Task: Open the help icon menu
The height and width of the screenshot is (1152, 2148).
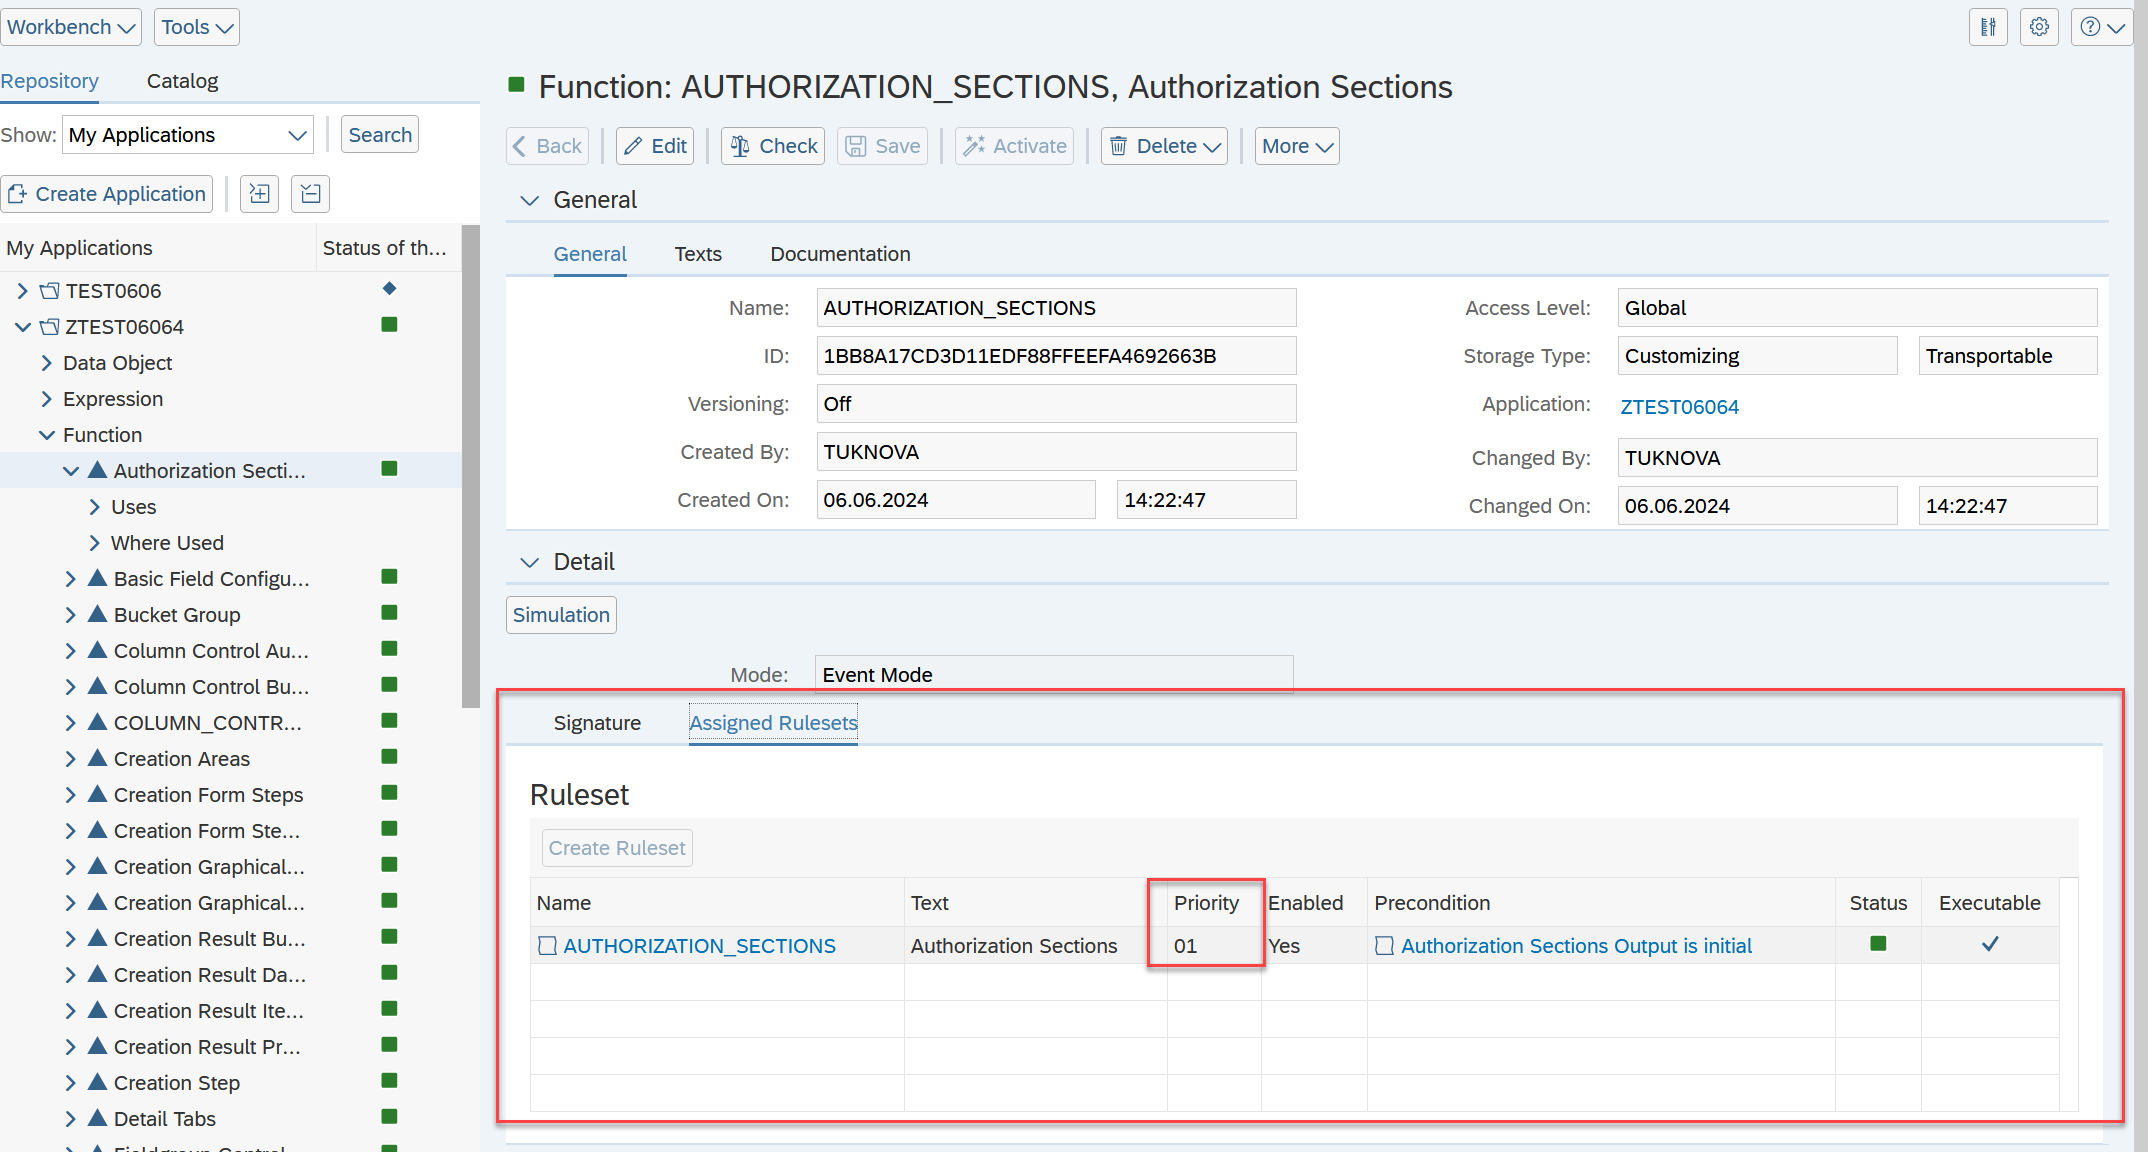Action: [x=2101, y=27]
